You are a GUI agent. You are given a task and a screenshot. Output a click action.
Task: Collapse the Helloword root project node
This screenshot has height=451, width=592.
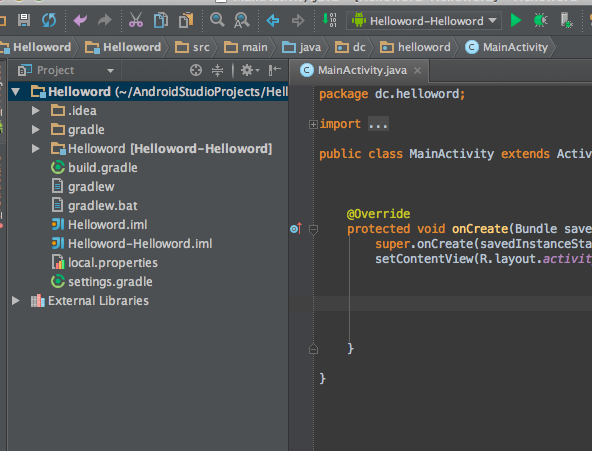(15, 91)
